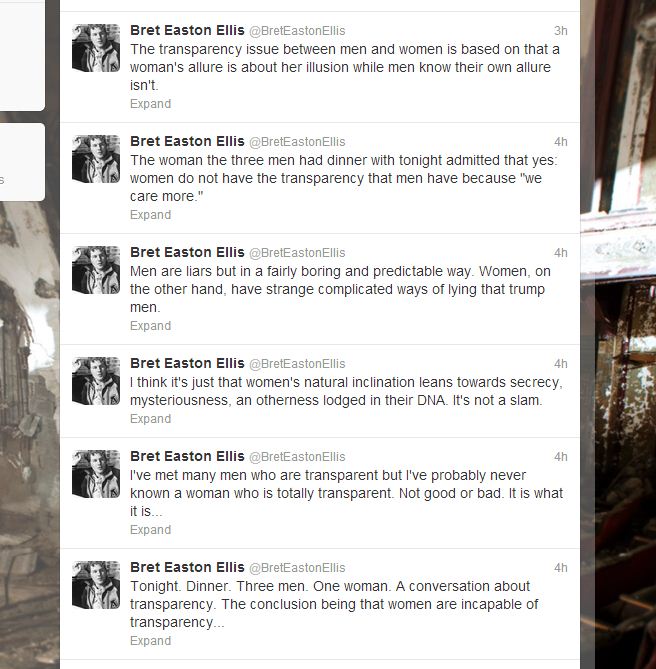Expand the tweet mentioning DNA
Image resolution: width=656 pixels, height=669 pixels.
151,419
